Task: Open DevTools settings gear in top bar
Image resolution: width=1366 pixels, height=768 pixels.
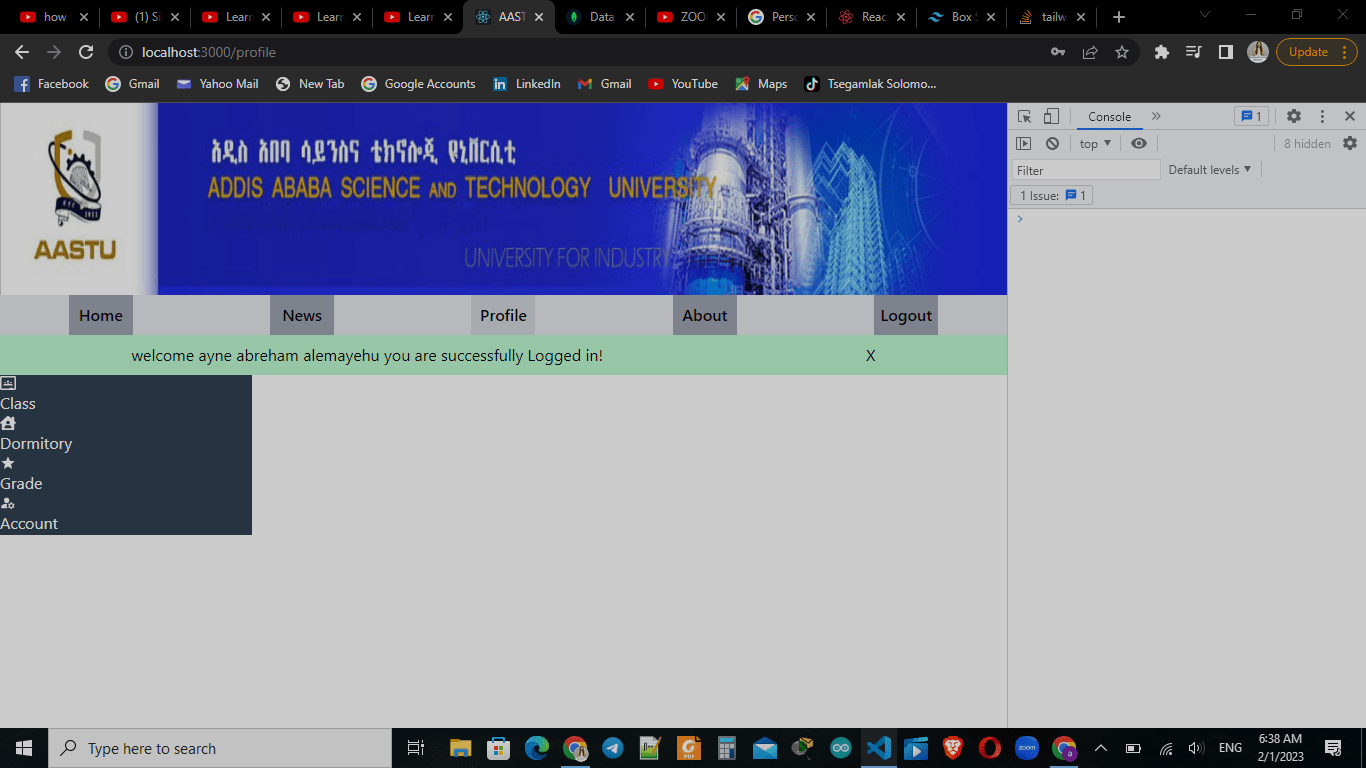Action: click(x=1294, y=116)
